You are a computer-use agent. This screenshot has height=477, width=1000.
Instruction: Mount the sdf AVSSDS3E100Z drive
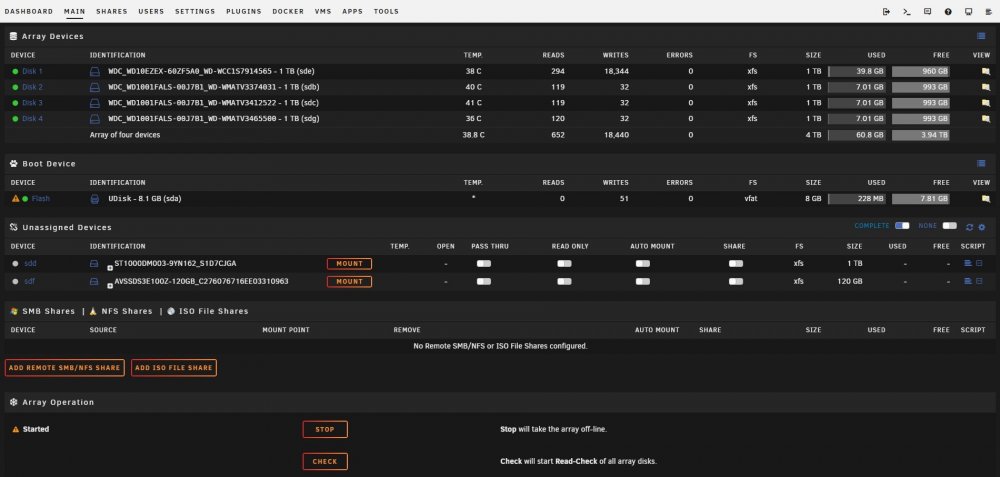(x=349, y=281)
